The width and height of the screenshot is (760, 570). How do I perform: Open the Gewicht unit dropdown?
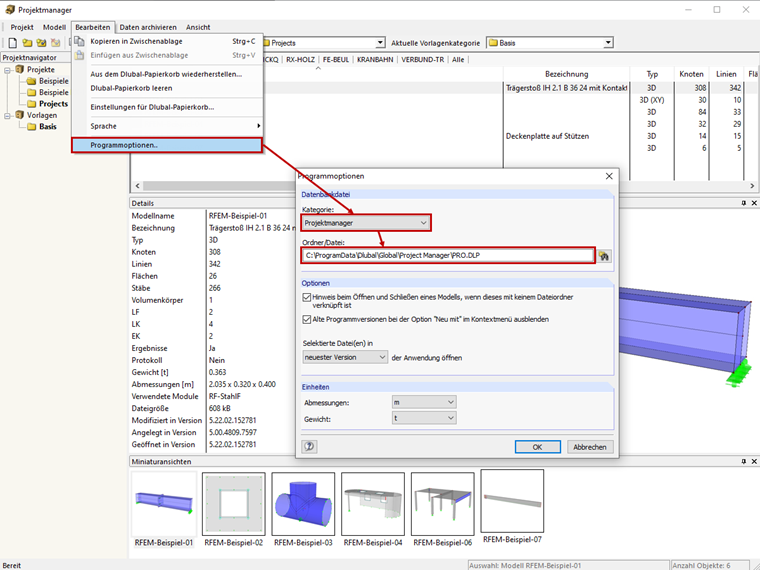pyautogui.click(x=424, y=418)
